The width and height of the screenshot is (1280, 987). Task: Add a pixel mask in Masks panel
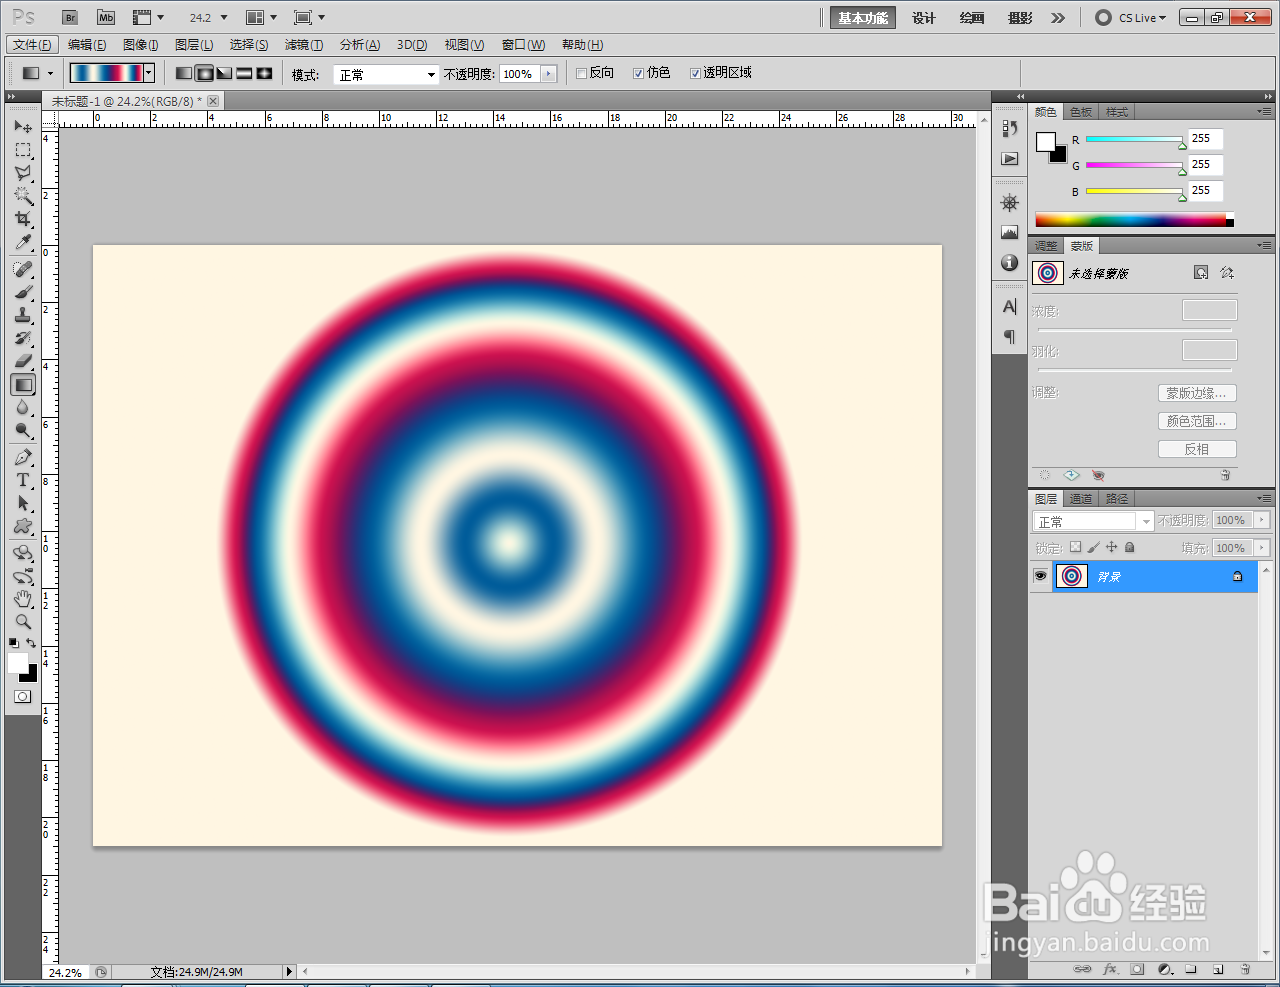point(1201,272)
